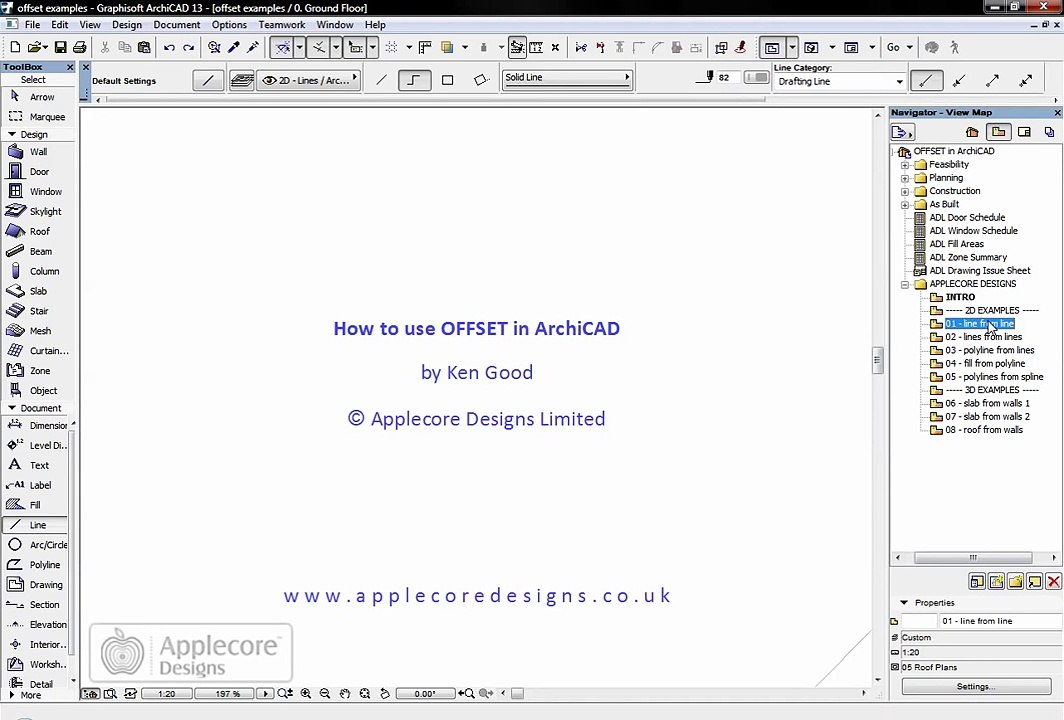Collapse the Design section in ToolBox
The image size is (1064, 720).
click(x=12, y=134)
